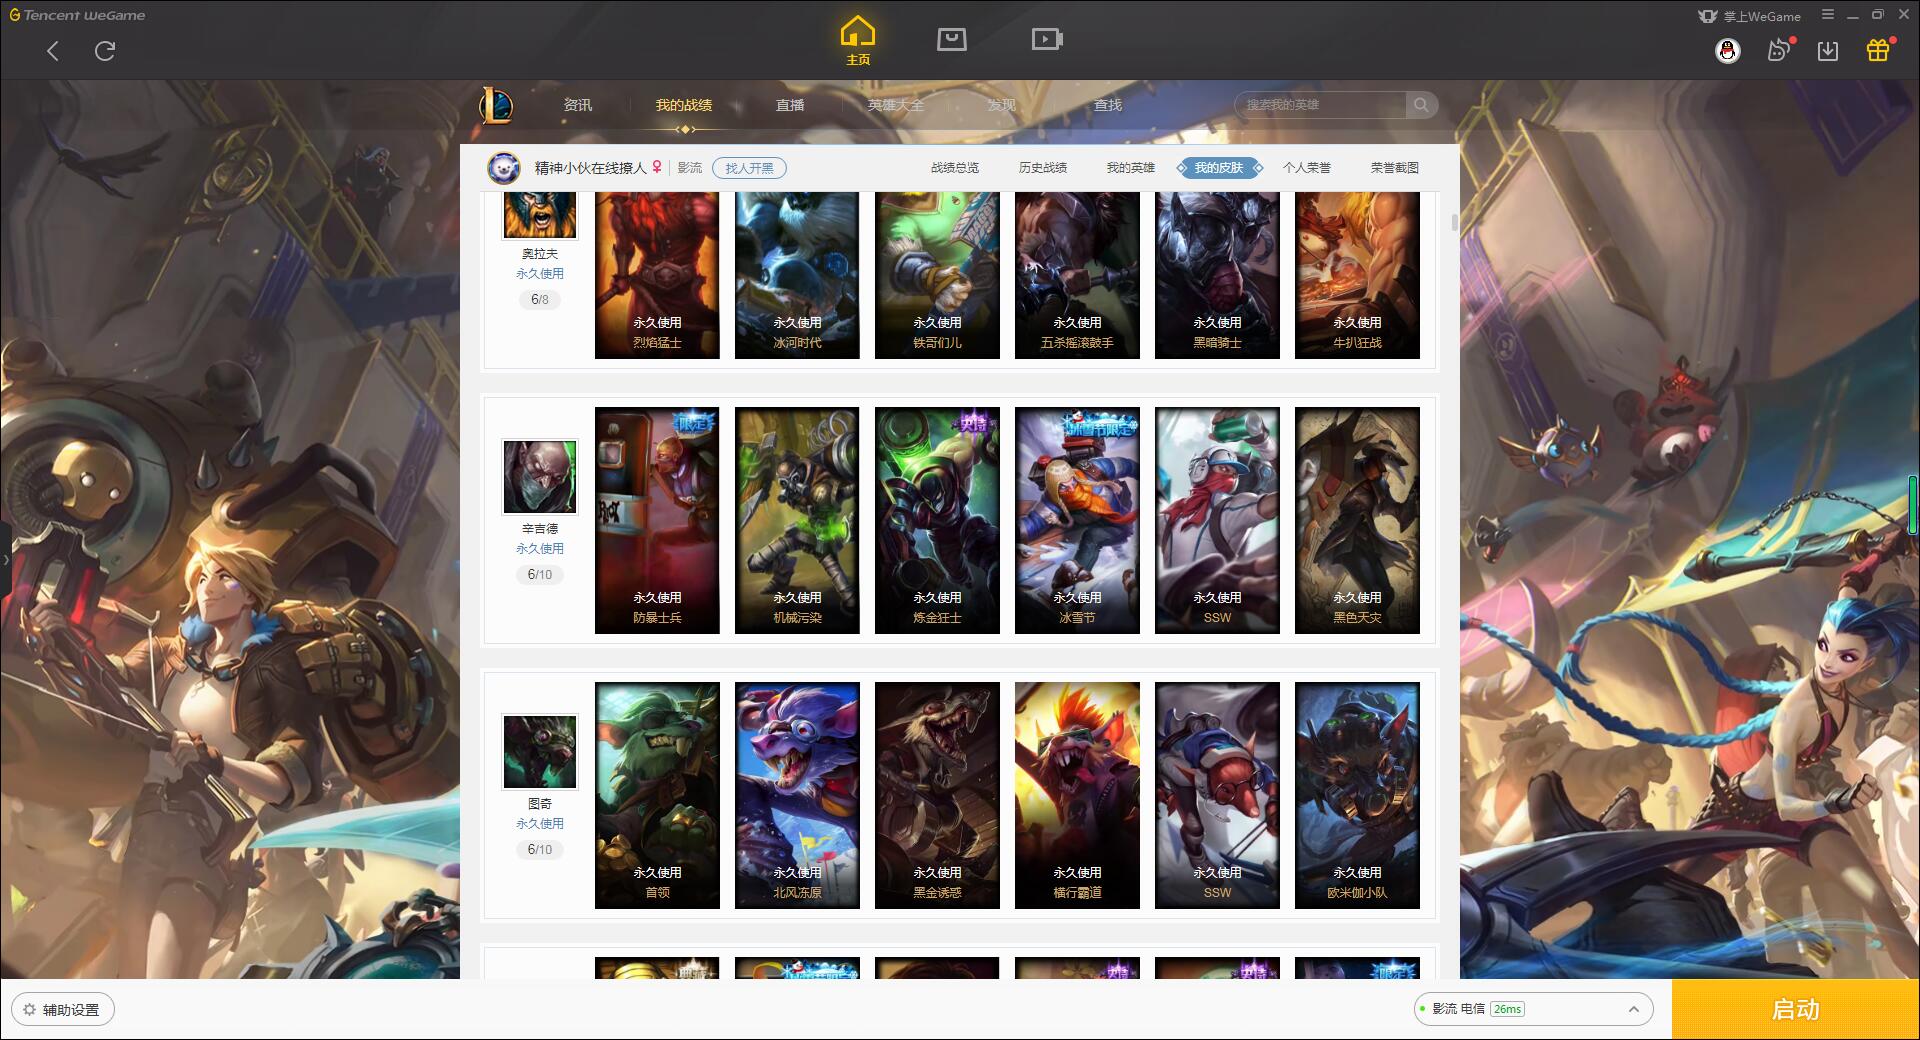Open the 黑暗骑士 skin thumbnail
The width and height of the screenshot is (1920, 1040).
(x=1217, y=275)
